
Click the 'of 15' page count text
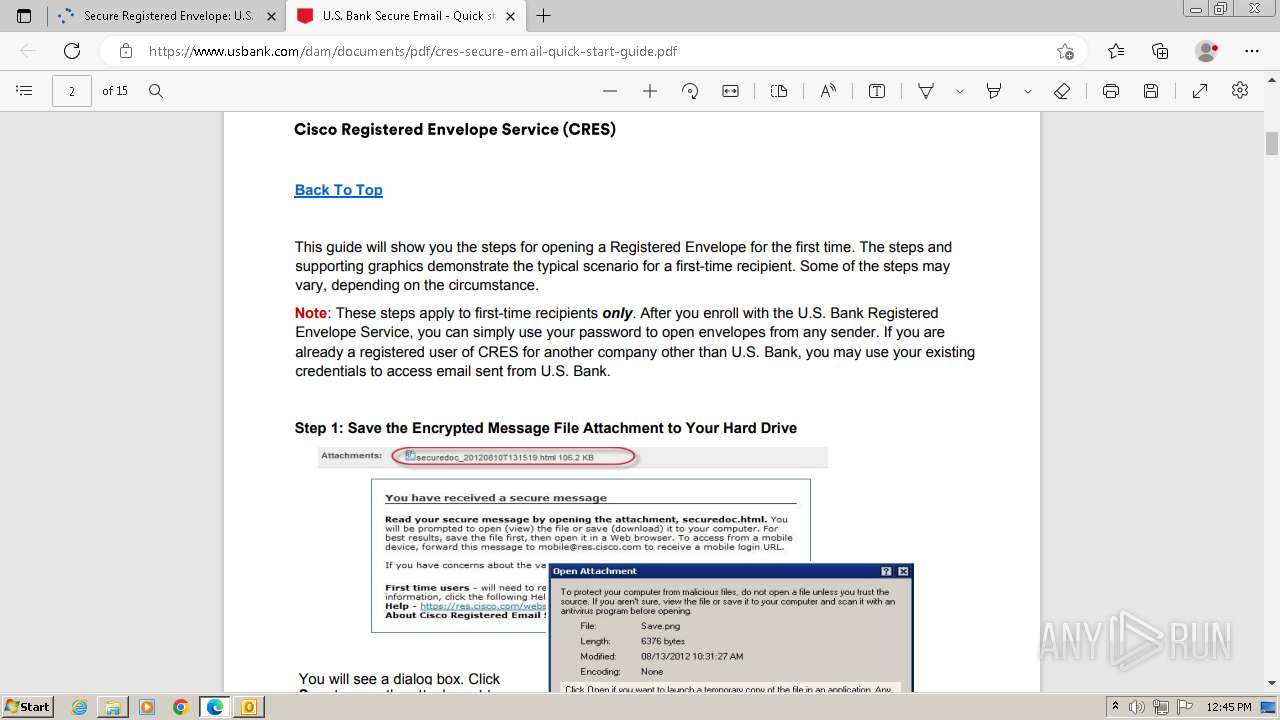pyautogui.click(x=115, y=91)
